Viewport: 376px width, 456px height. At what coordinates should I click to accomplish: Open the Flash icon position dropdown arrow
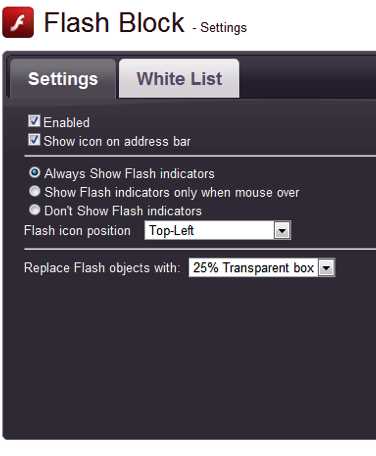282,230
